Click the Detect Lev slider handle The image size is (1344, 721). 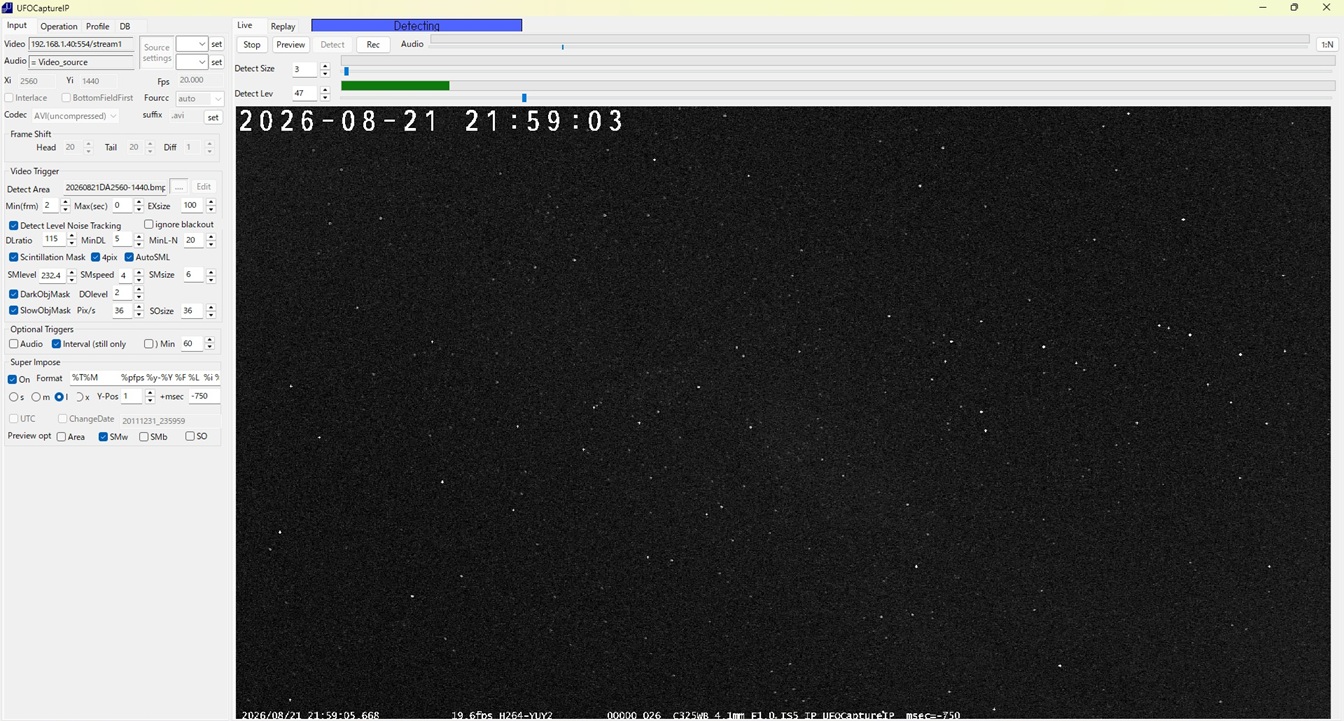(524, 97)
